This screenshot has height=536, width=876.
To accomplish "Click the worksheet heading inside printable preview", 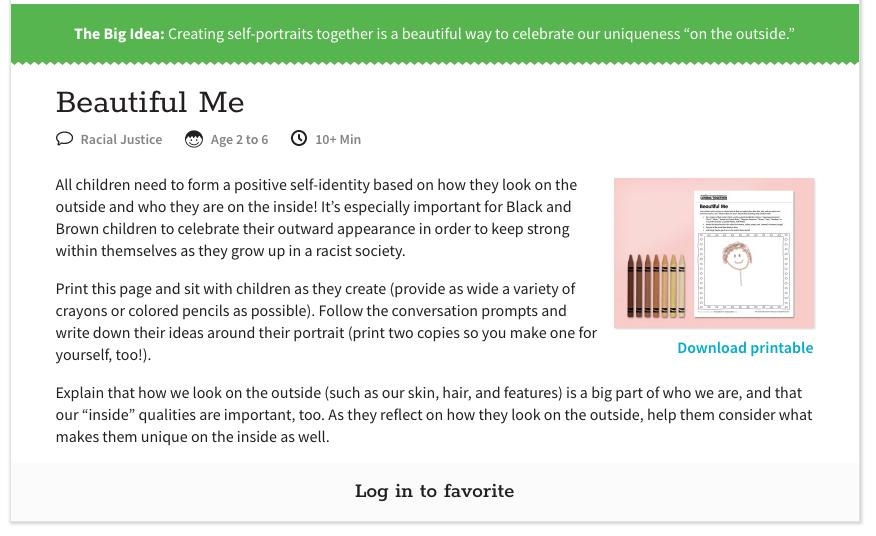I will click(714, 206).
